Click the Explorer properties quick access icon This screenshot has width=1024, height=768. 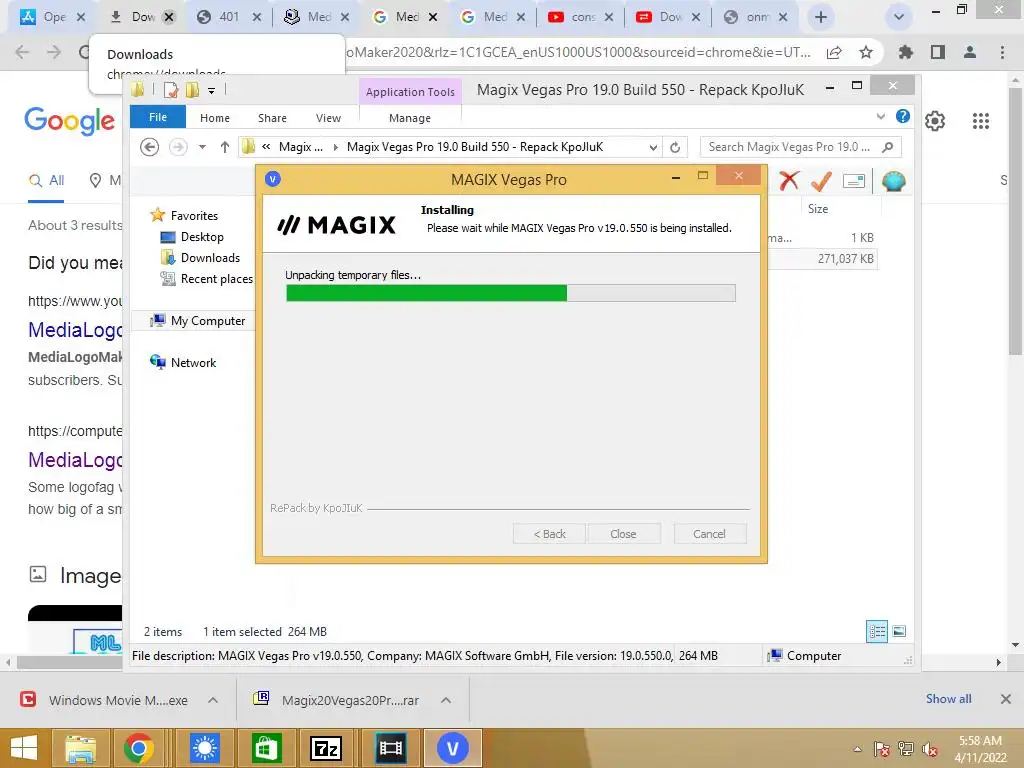click(170, 90)
